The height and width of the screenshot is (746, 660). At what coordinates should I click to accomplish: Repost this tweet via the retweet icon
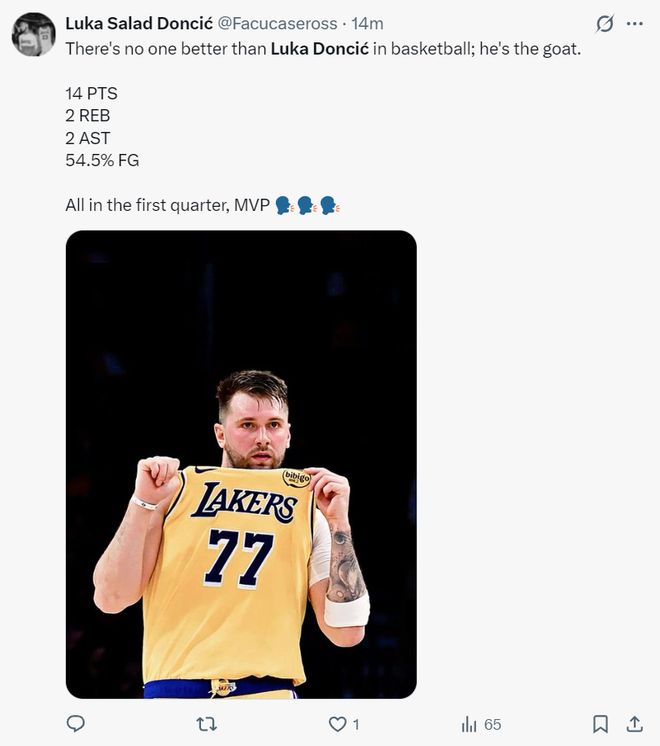click(206, 723)
